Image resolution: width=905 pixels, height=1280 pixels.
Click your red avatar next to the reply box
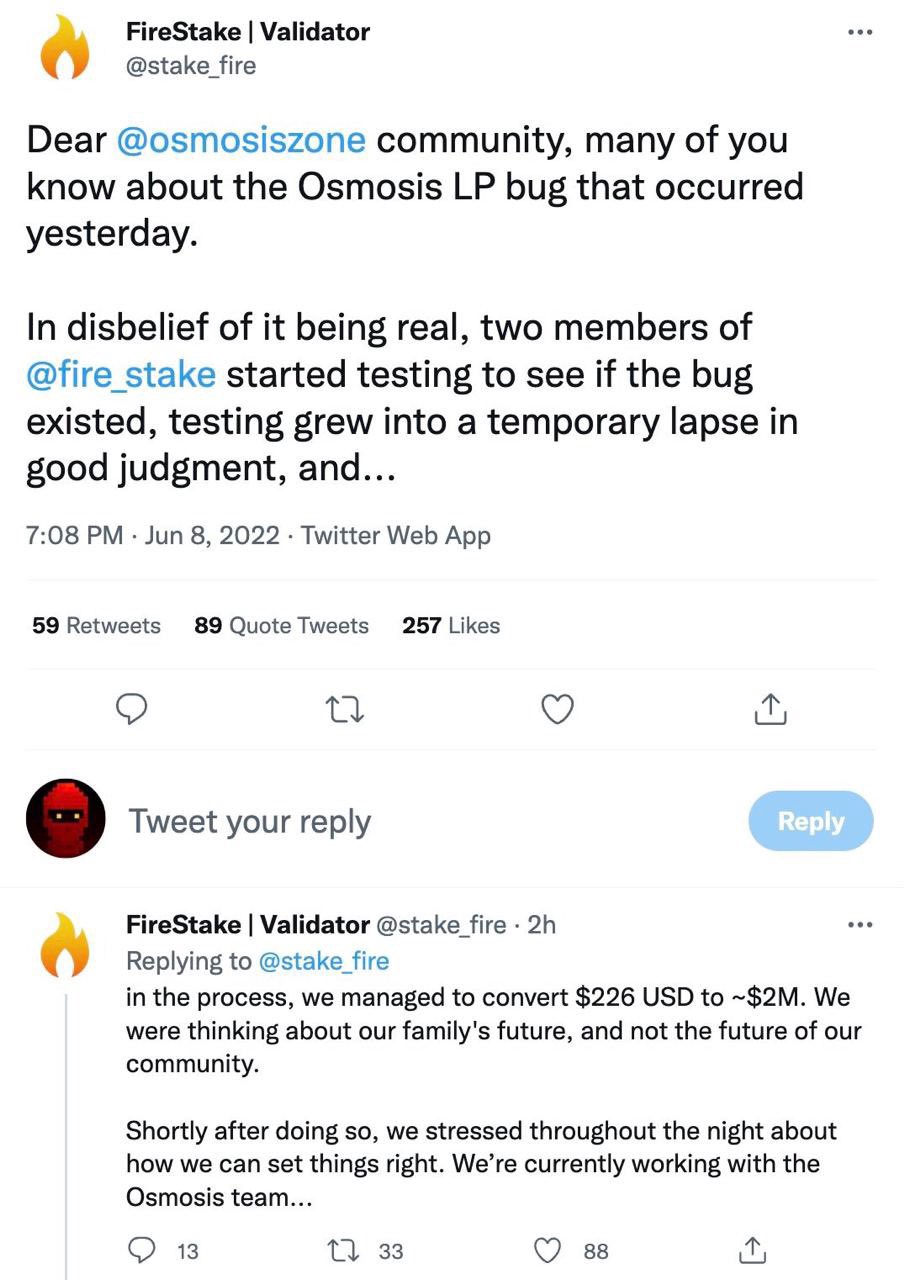coord(65,818)
